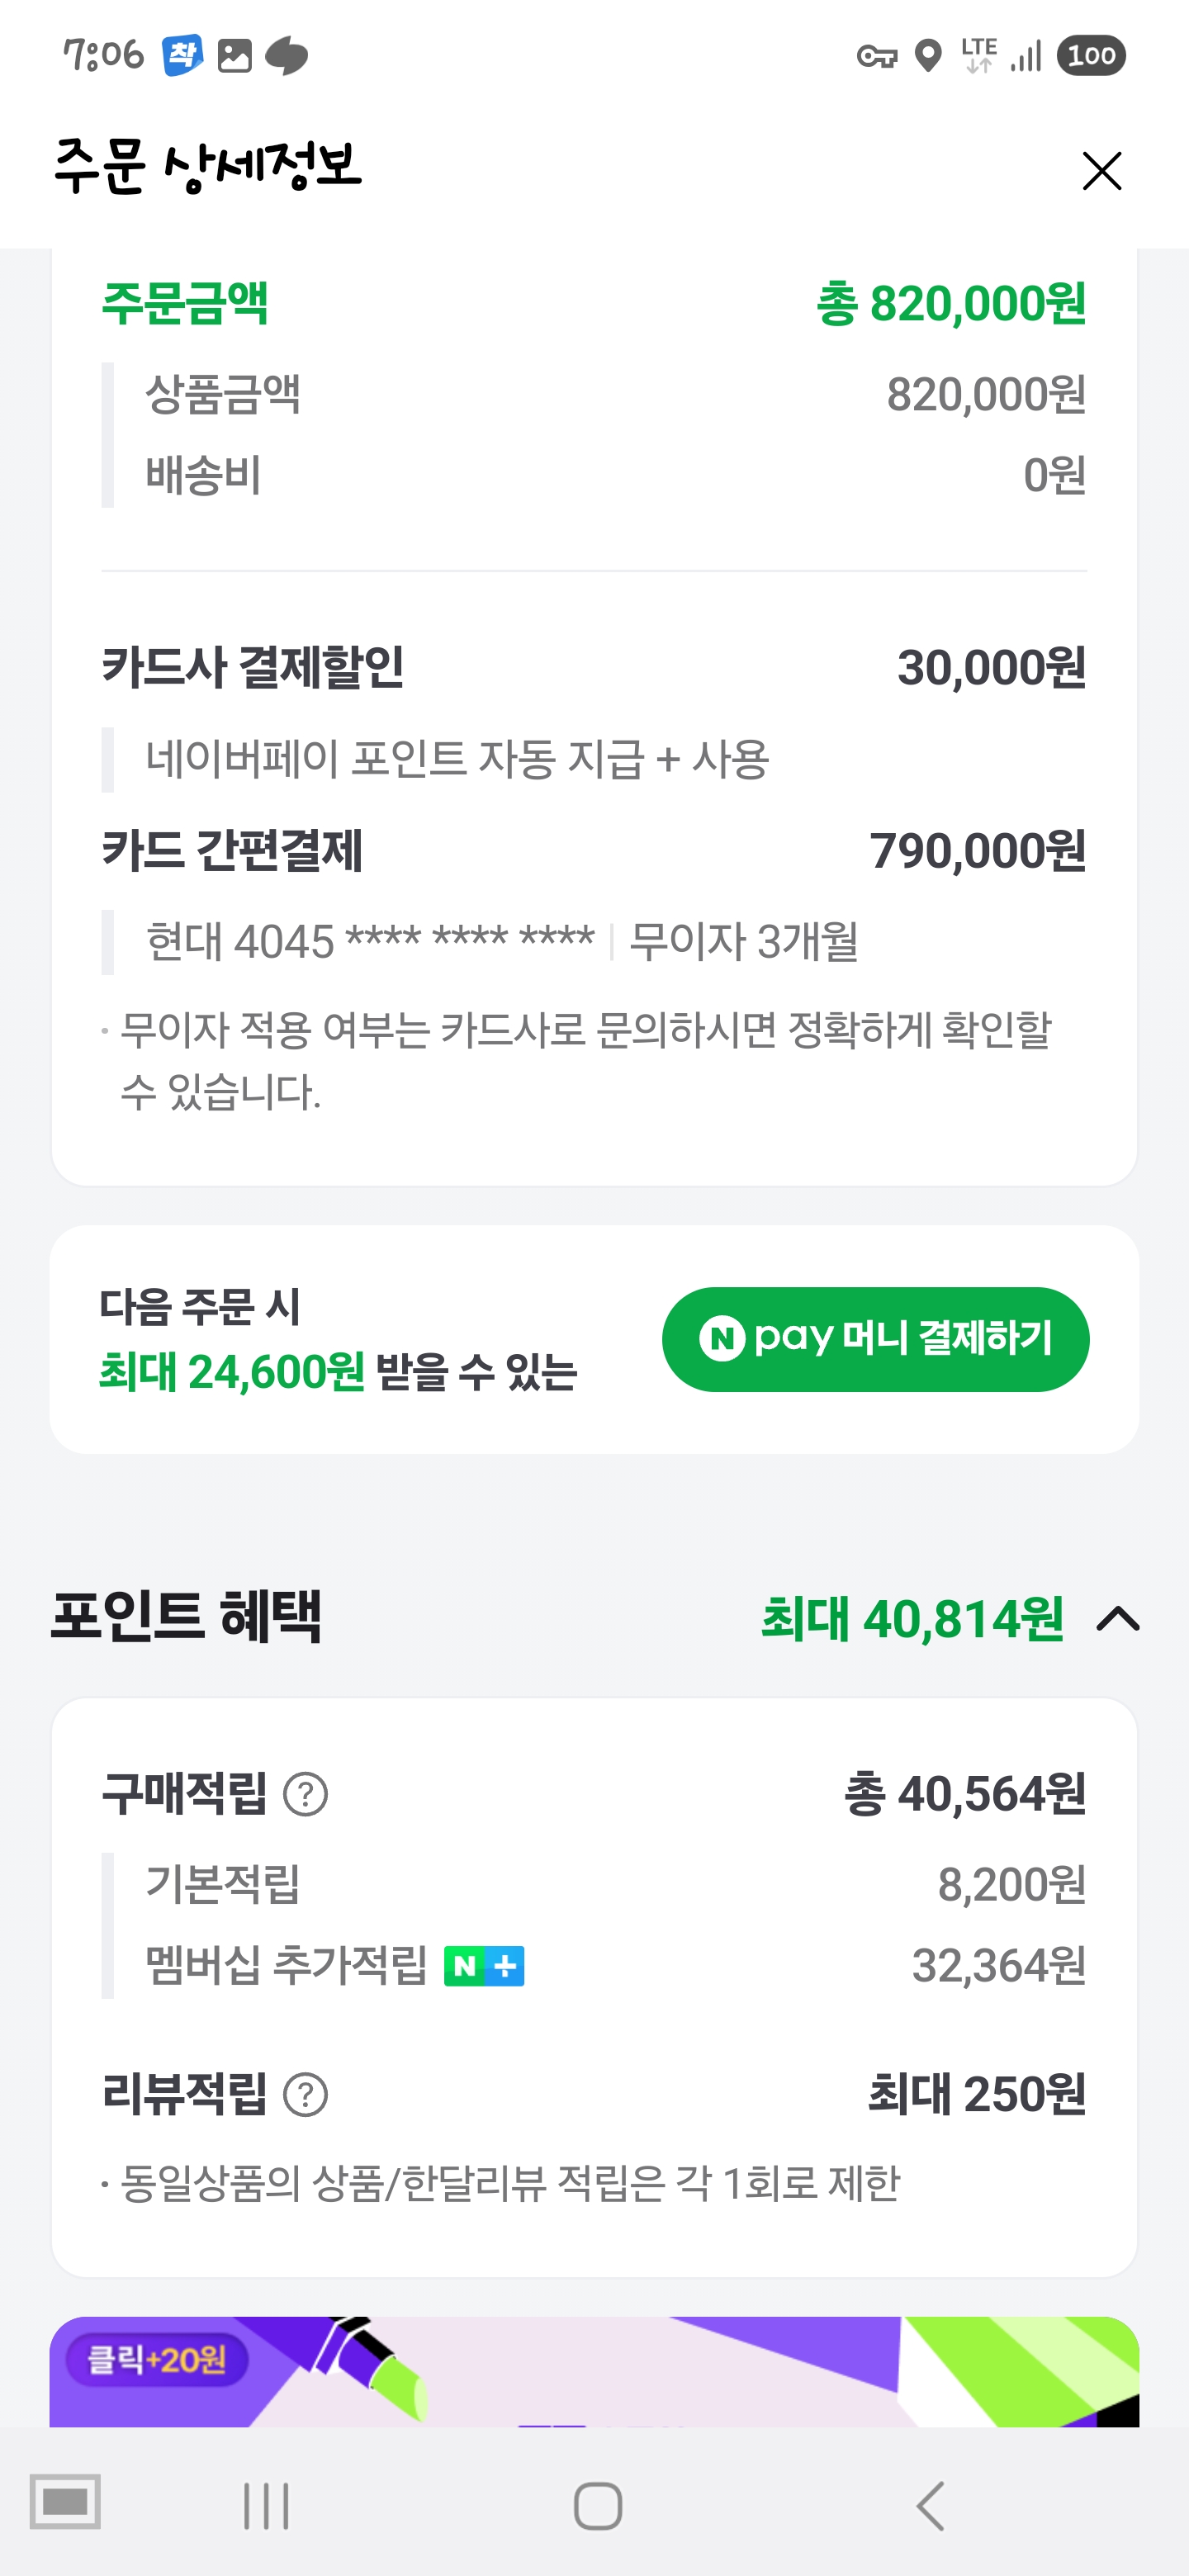Open the recent apps navigation button
Image resolution: width=1189 pixels, height=2576 pixels.
[266, 2506]
